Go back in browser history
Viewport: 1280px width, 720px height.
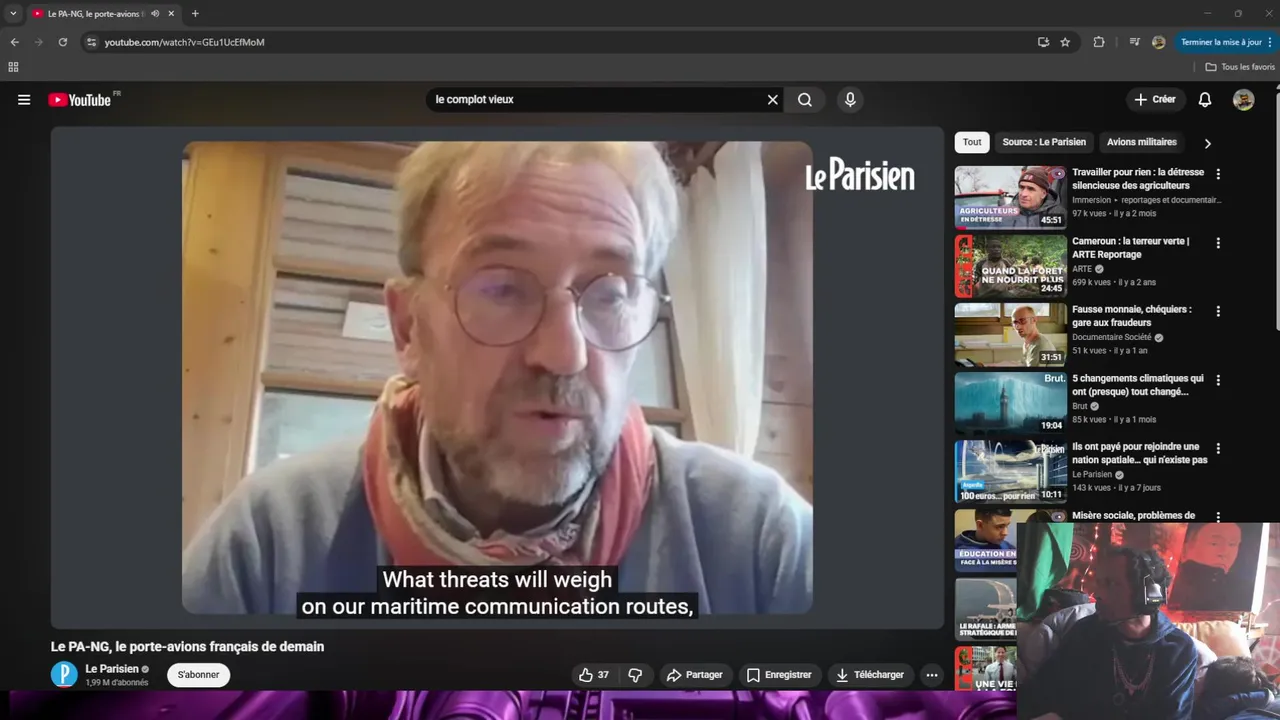[x=14, y=42]
